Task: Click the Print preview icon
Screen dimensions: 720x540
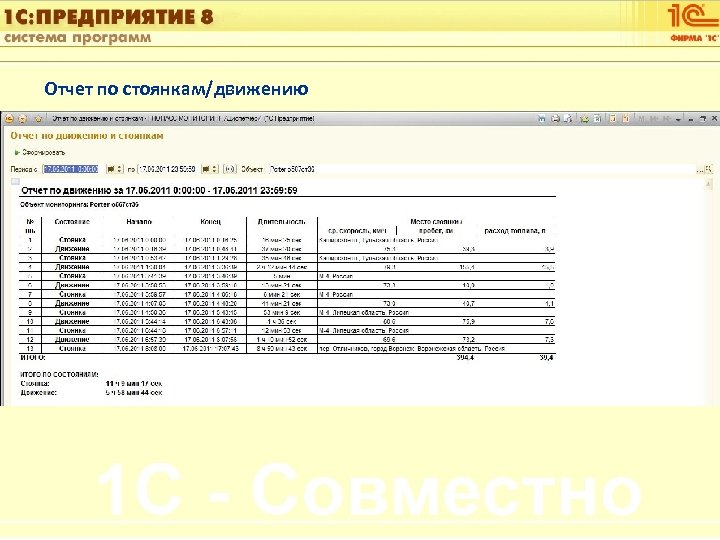Action: point(568,118)
